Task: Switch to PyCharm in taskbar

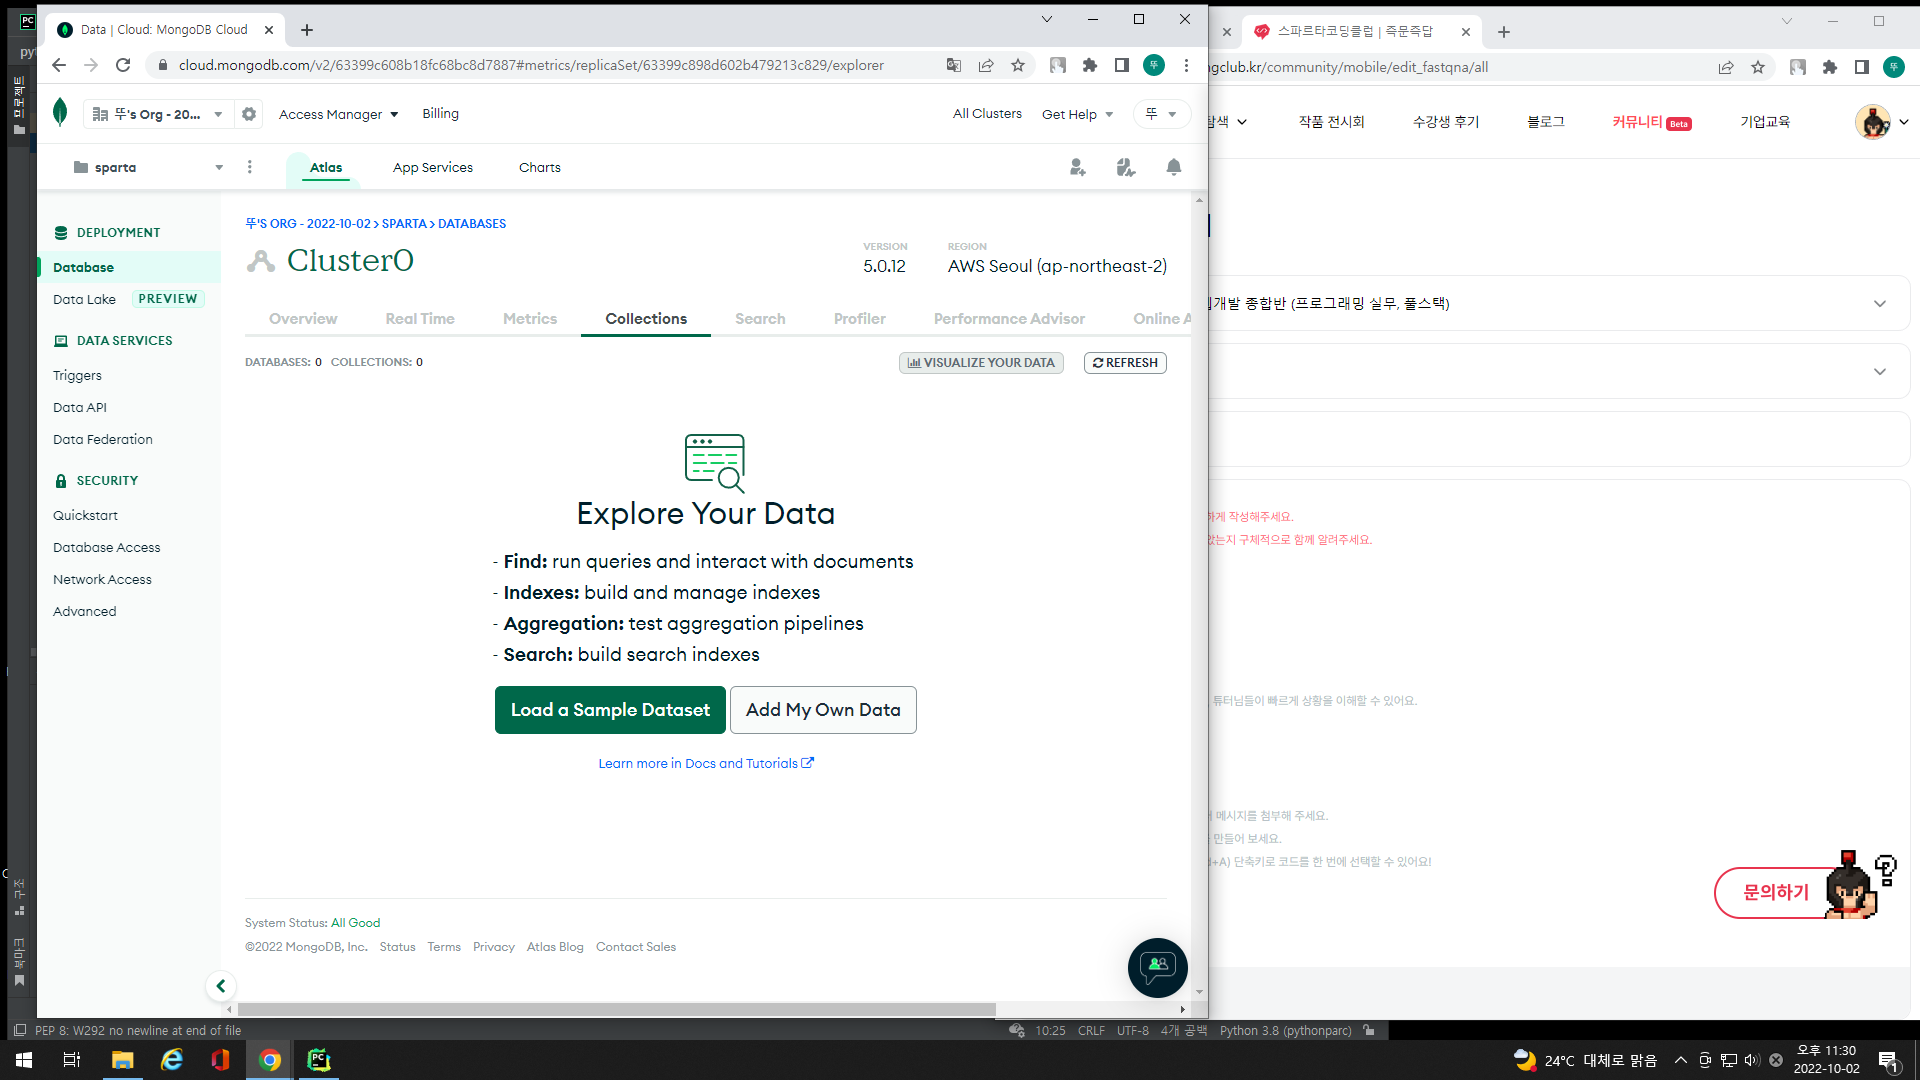Action: 319,1060
